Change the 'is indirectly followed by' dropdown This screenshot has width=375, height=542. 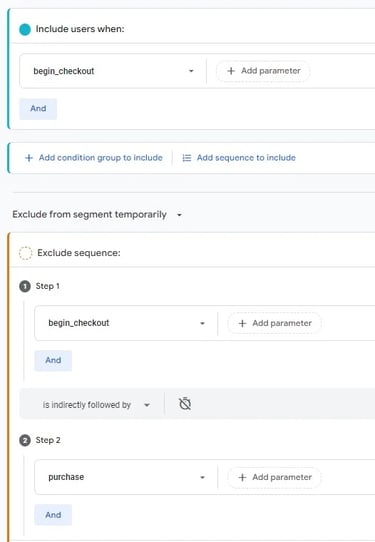[96, 405]
